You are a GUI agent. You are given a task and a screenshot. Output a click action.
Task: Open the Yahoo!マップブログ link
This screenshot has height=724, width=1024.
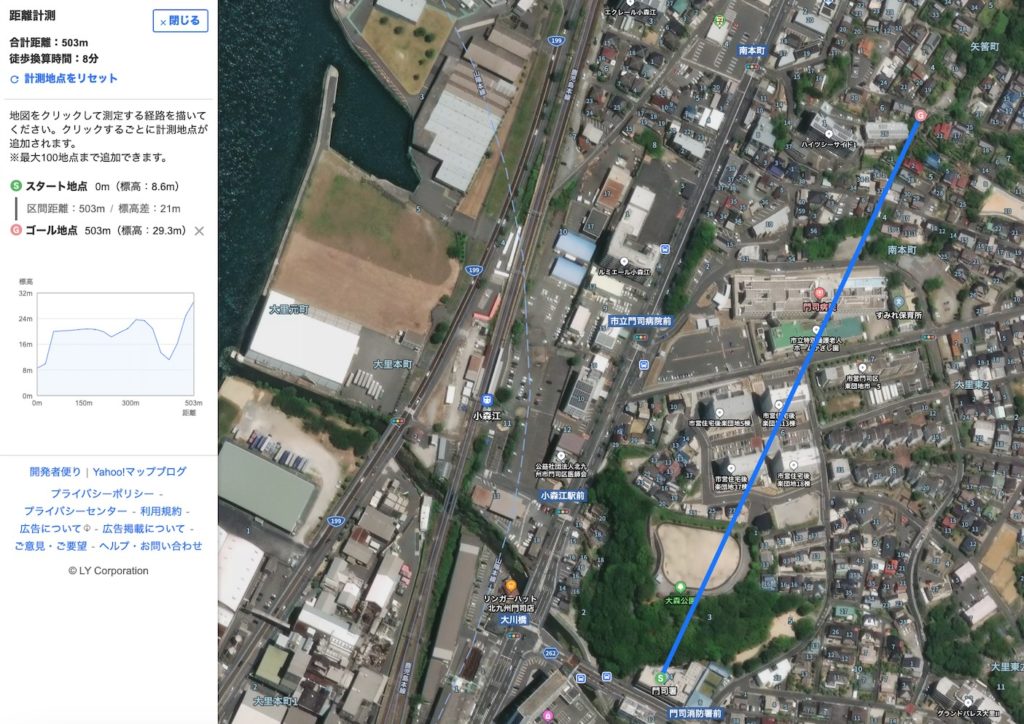coord(140,471)
